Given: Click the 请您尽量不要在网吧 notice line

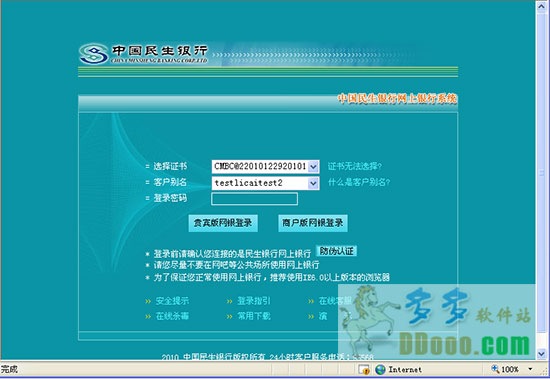Looking at the screenshot, I should pos(236,265).
